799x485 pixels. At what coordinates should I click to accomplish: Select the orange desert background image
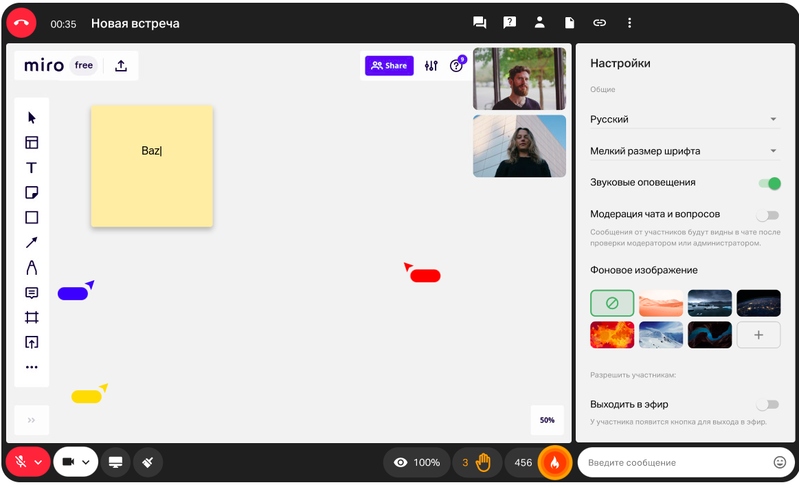(661, 303)
